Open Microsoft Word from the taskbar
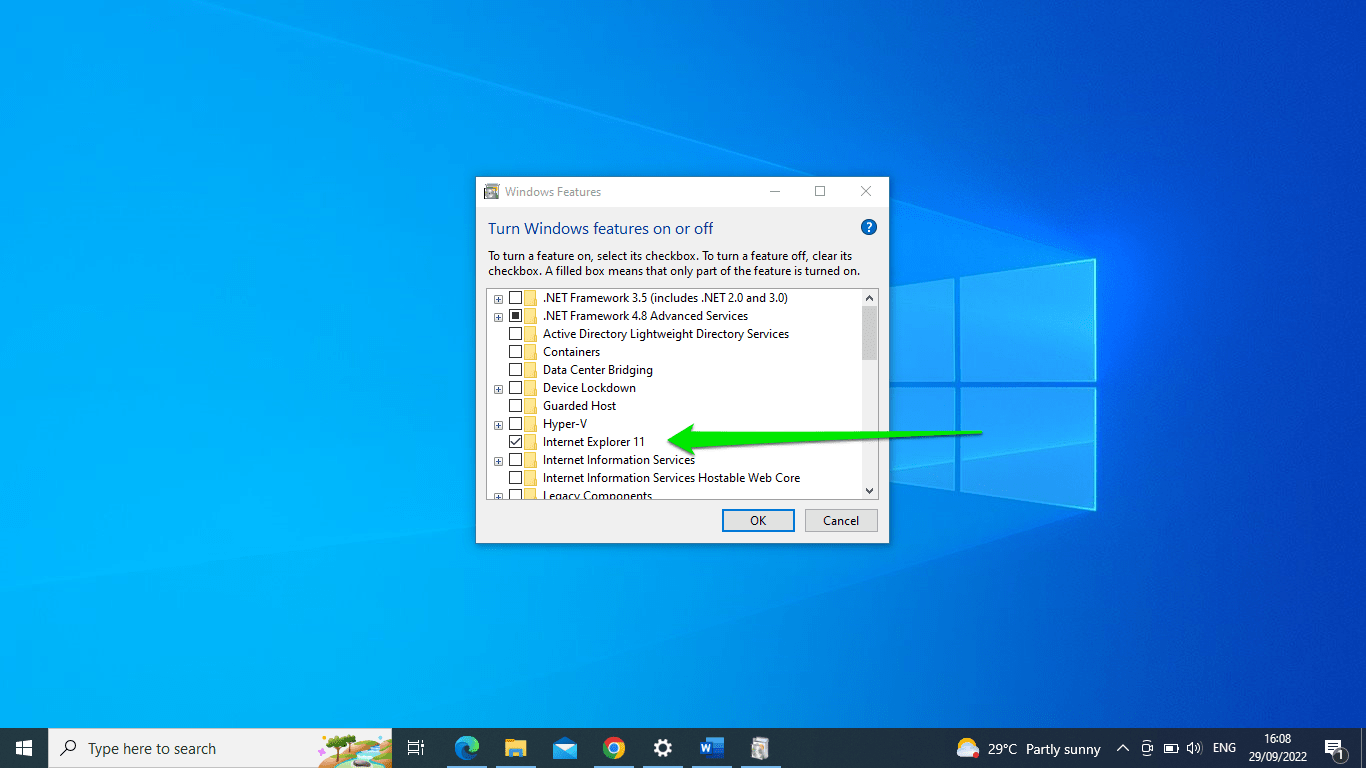The height and width of the screenshot is (768, 1366). (711, 748)
